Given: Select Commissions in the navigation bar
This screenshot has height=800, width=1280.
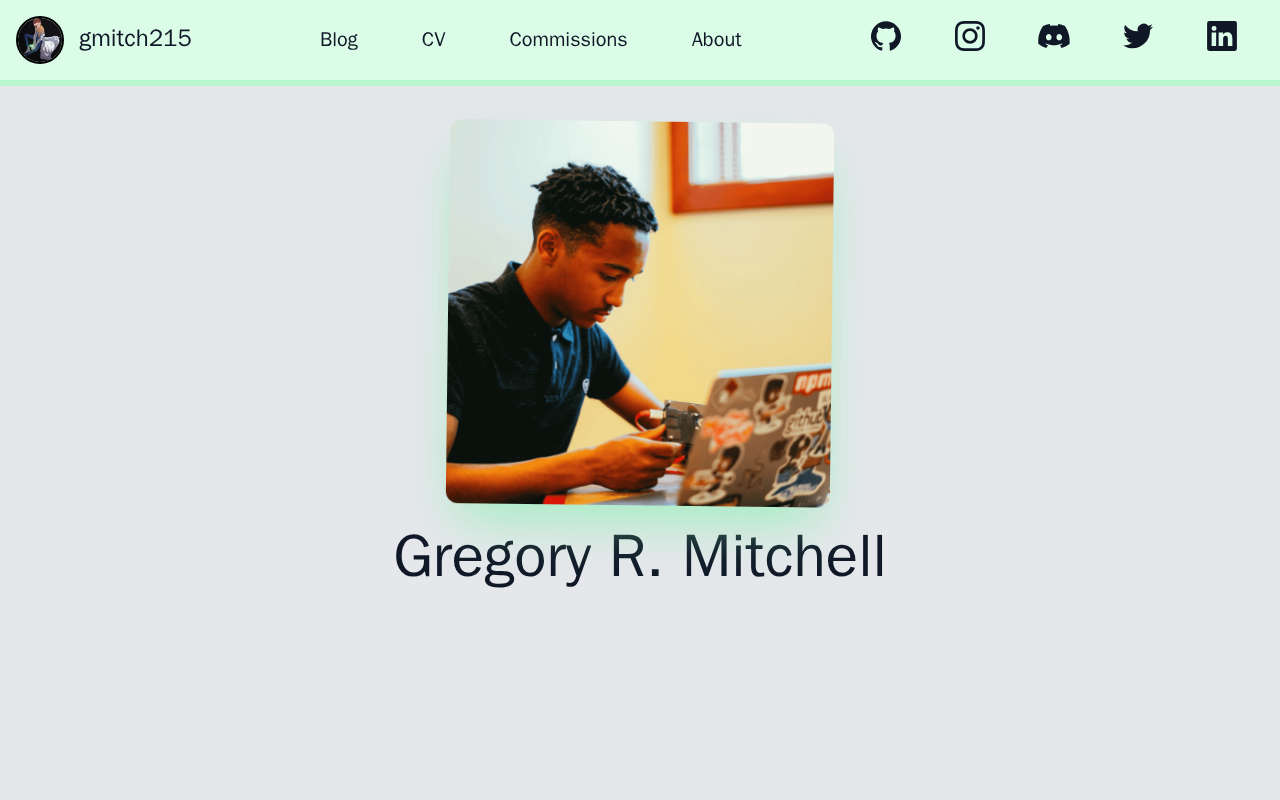Looking at the screenshot, I should coord(568,40).
